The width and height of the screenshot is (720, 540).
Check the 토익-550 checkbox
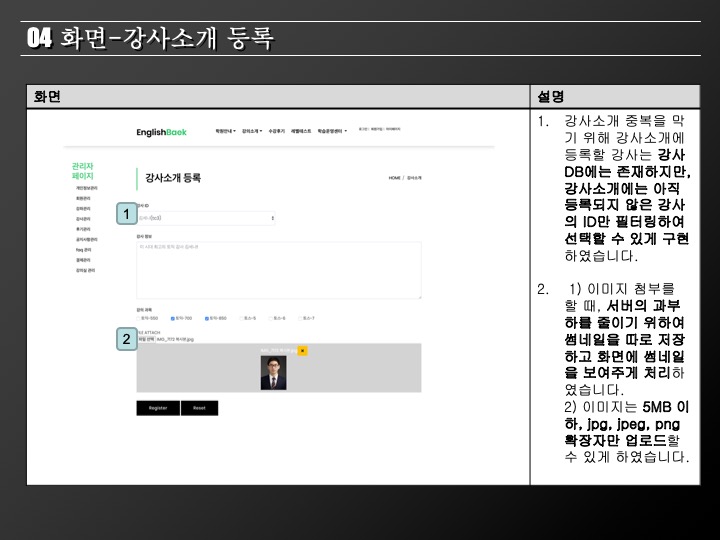139,318
